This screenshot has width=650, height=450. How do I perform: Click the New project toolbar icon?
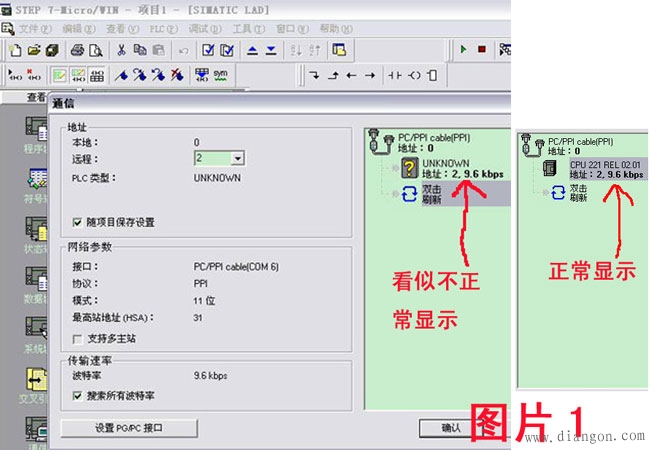(x=16, y=49)
